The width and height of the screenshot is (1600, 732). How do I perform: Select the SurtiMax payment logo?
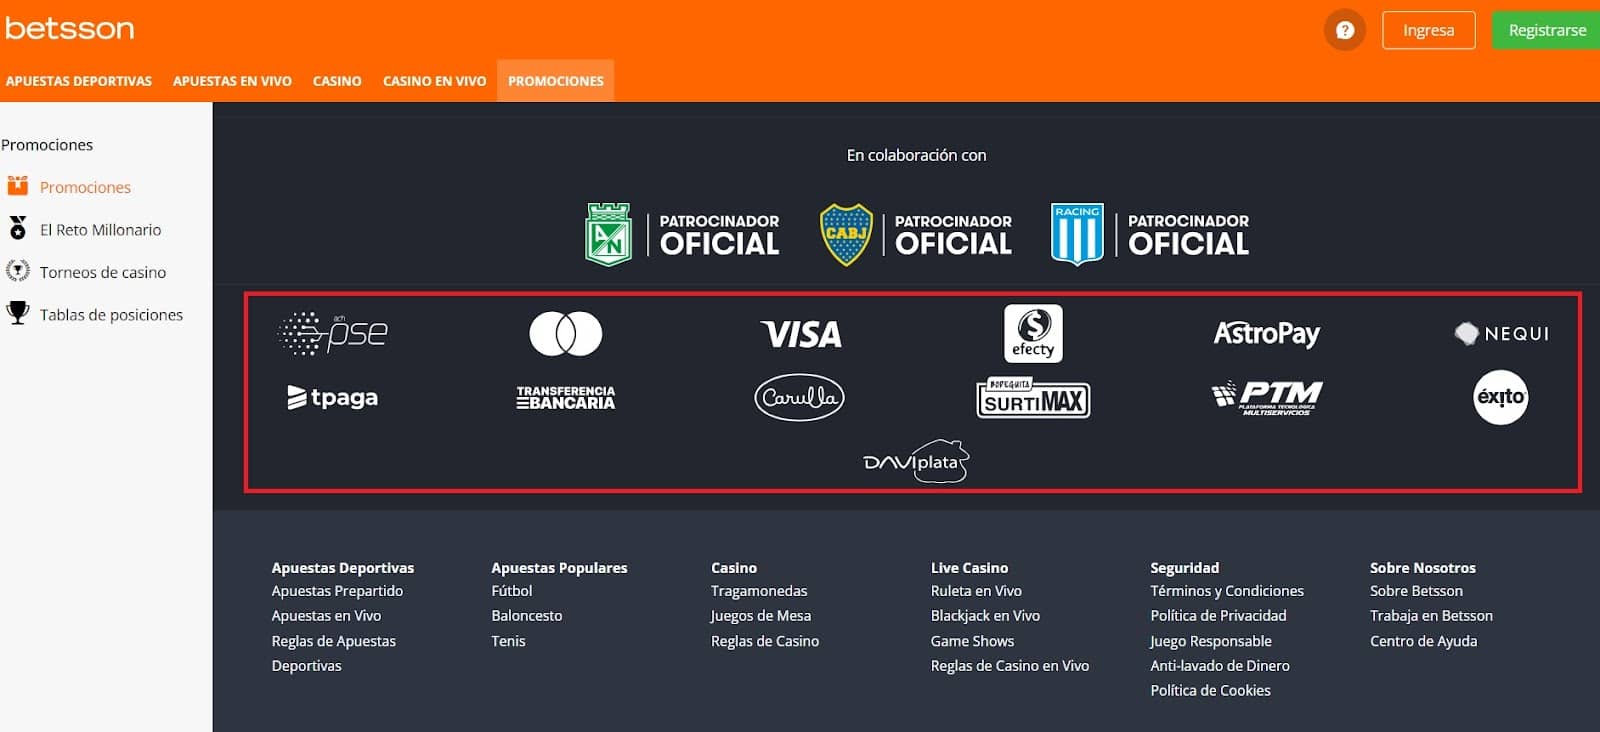pyautogui.click(x=1033, y=397)
